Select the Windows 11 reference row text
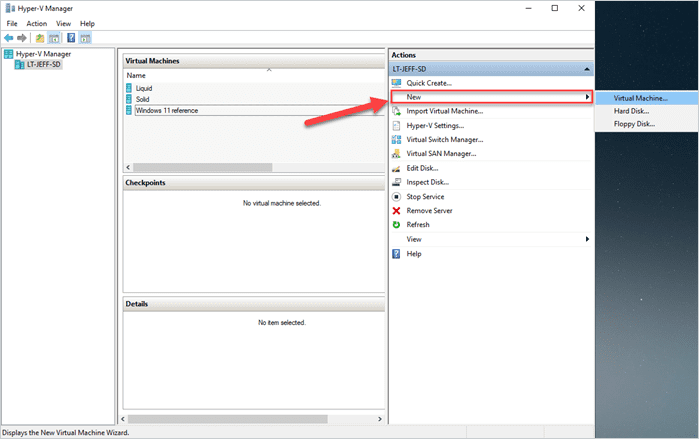 pyautogui.click(x=167, y=111)
